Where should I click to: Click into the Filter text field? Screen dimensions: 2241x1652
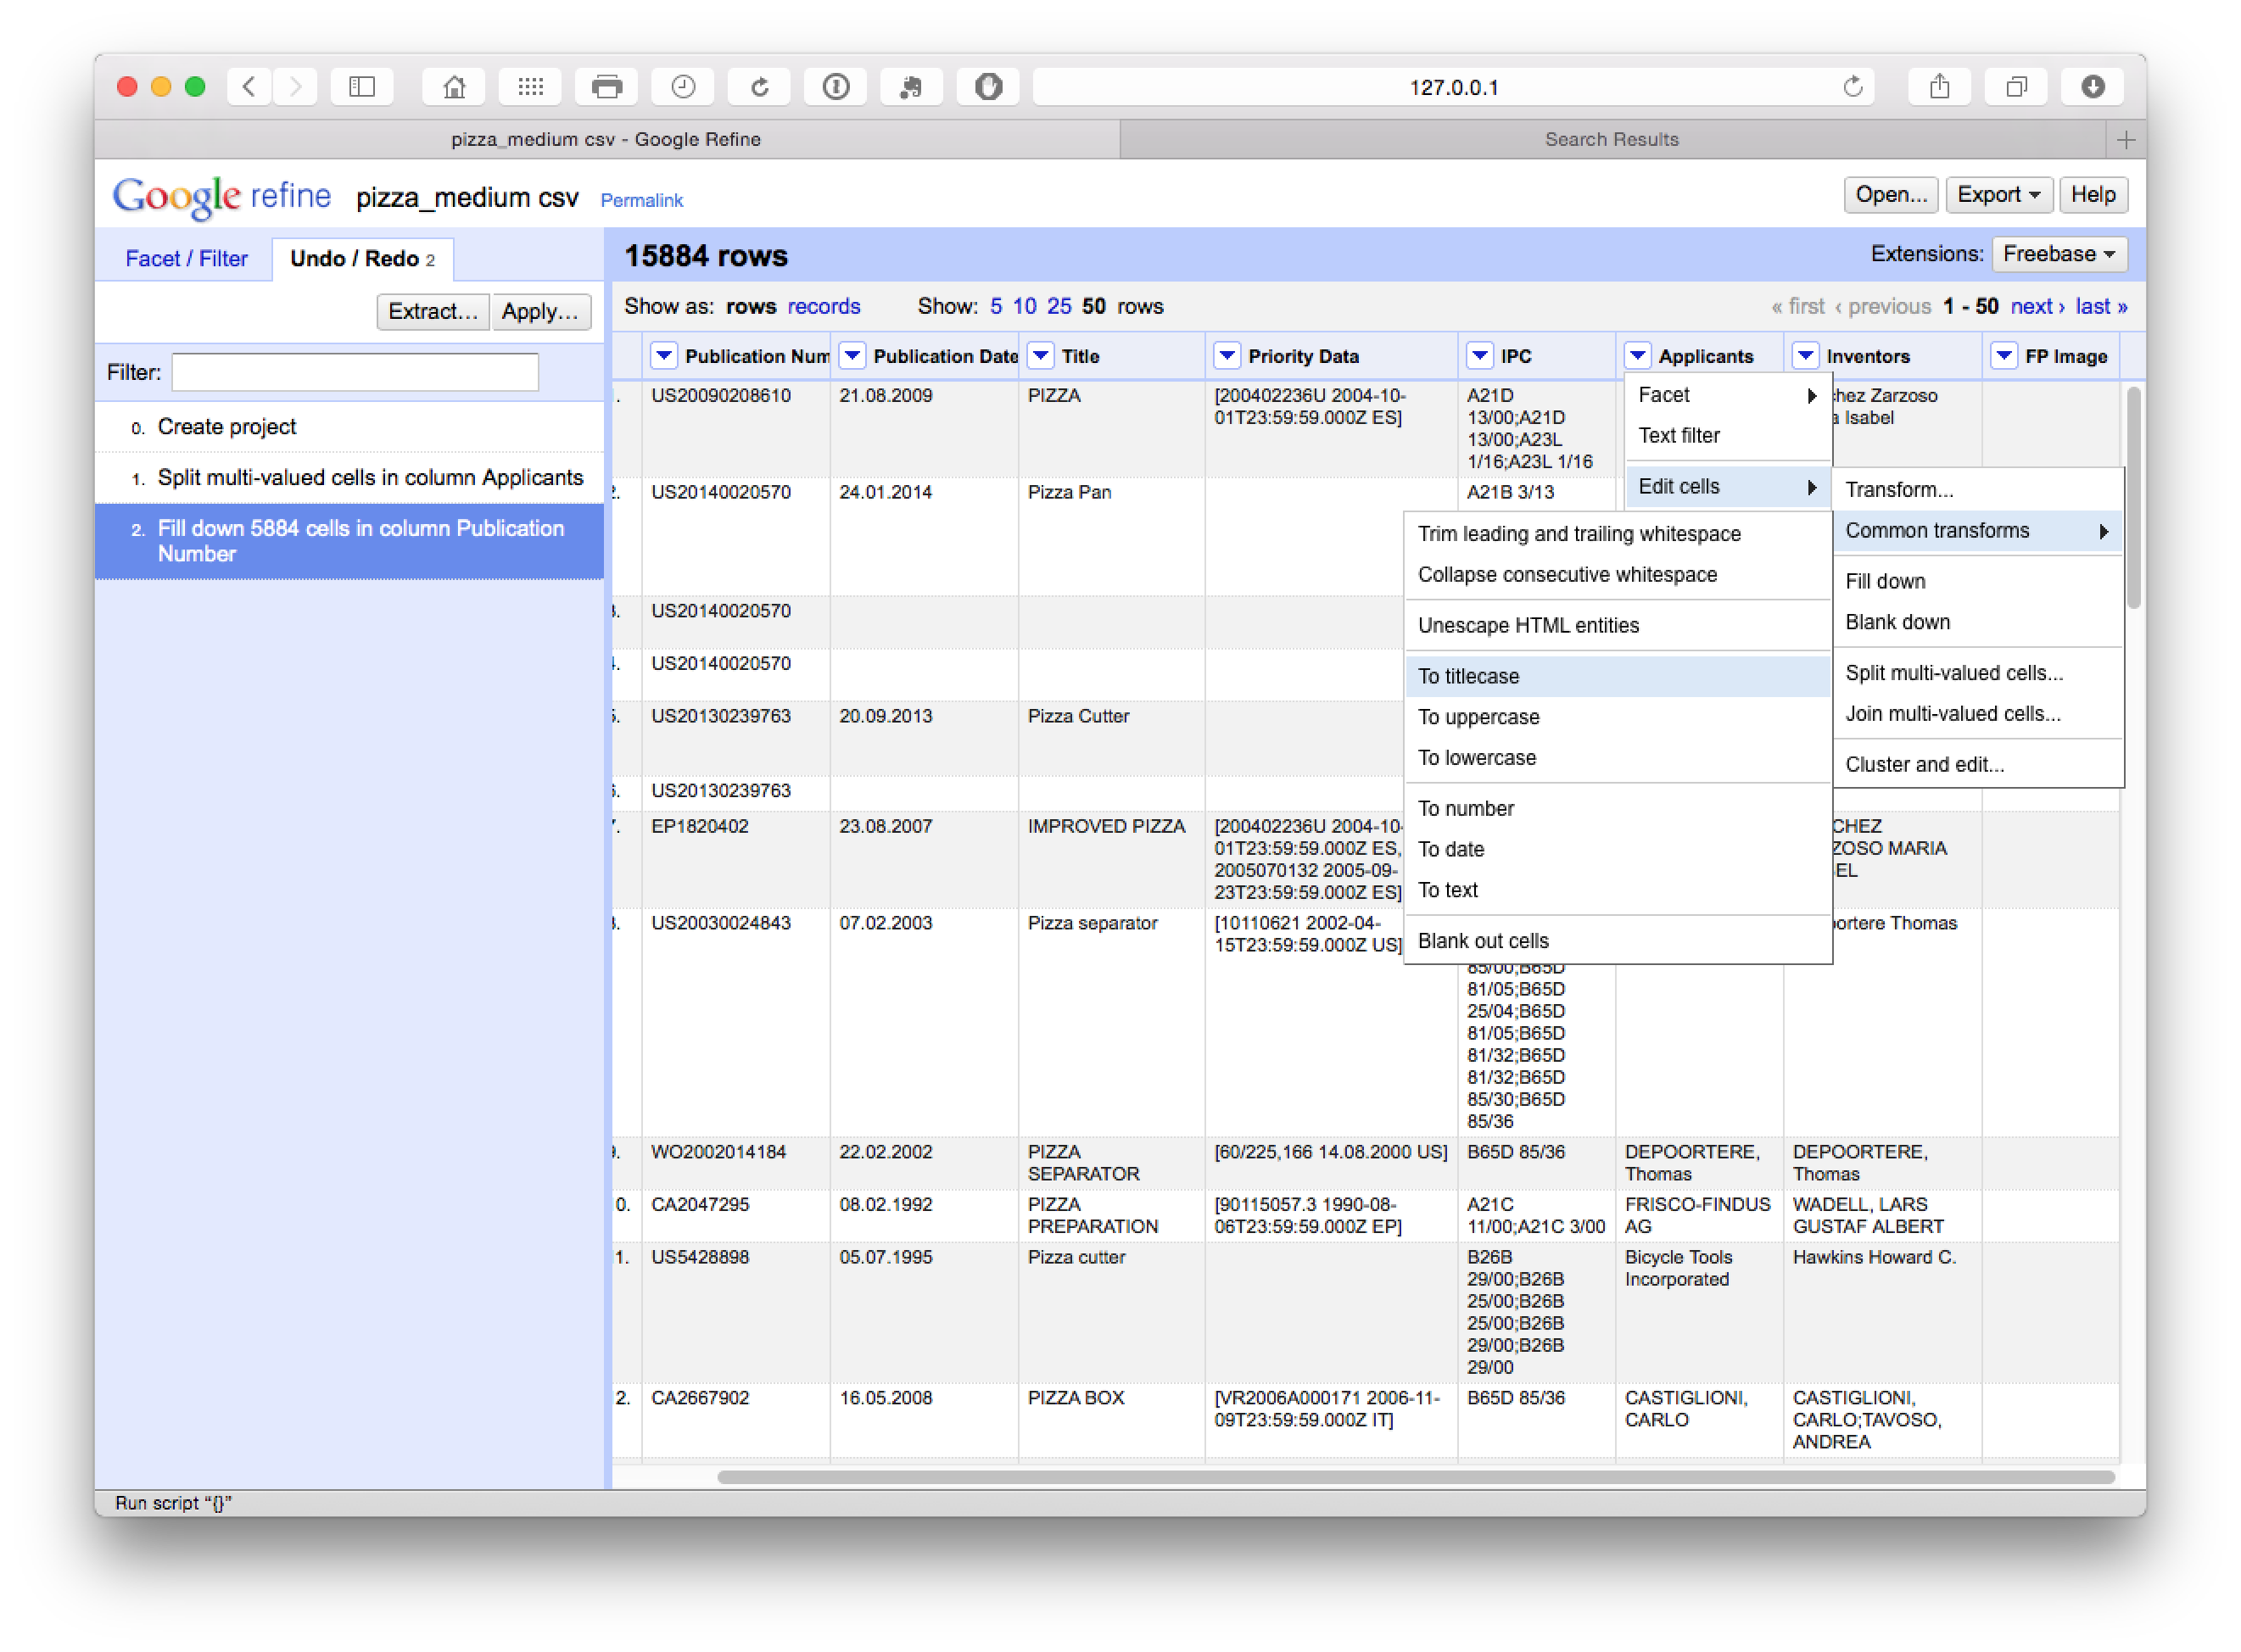point(355,372)
